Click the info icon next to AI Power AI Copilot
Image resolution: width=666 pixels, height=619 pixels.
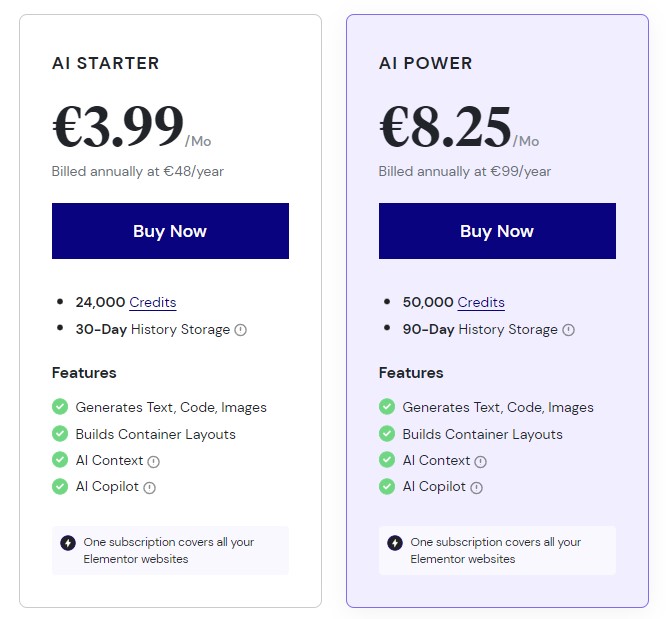click(x=476, y=488)
